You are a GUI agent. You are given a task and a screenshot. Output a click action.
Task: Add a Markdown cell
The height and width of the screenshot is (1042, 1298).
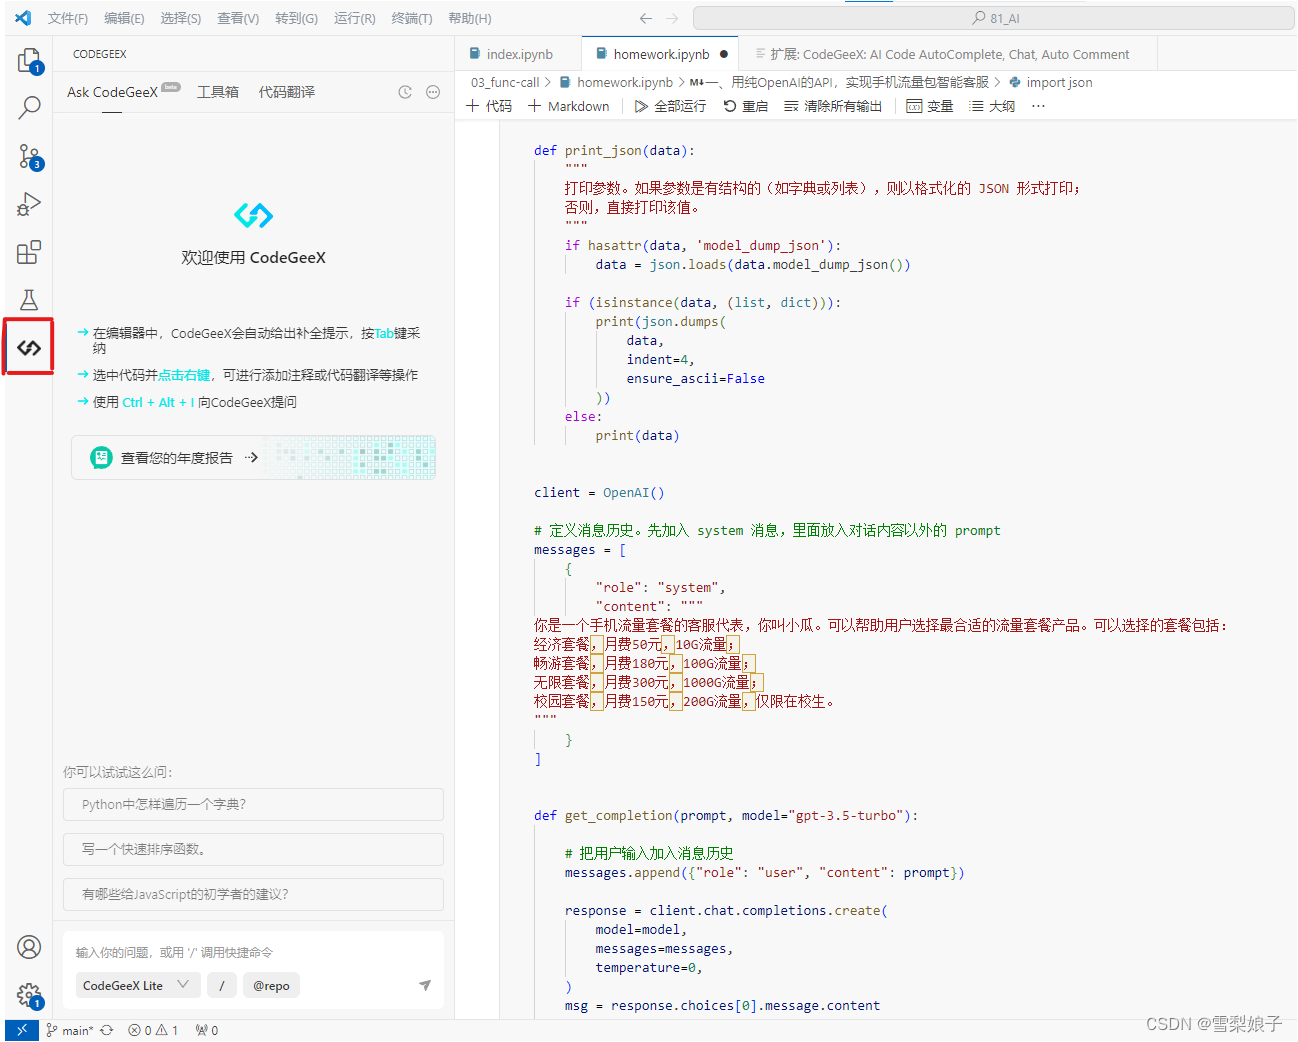568,106
